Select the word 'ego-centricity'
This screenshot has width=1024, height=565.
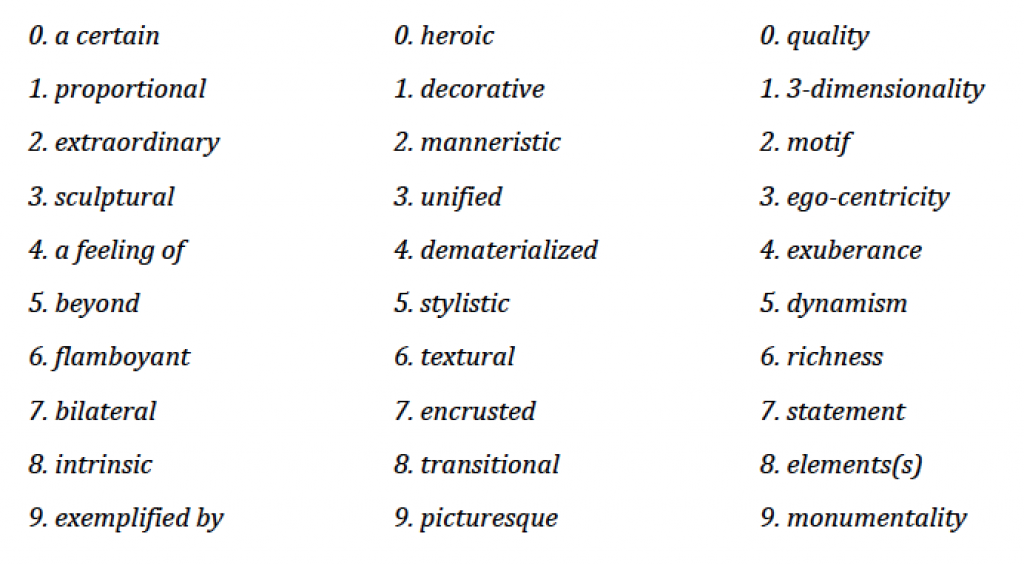[868, 197]
